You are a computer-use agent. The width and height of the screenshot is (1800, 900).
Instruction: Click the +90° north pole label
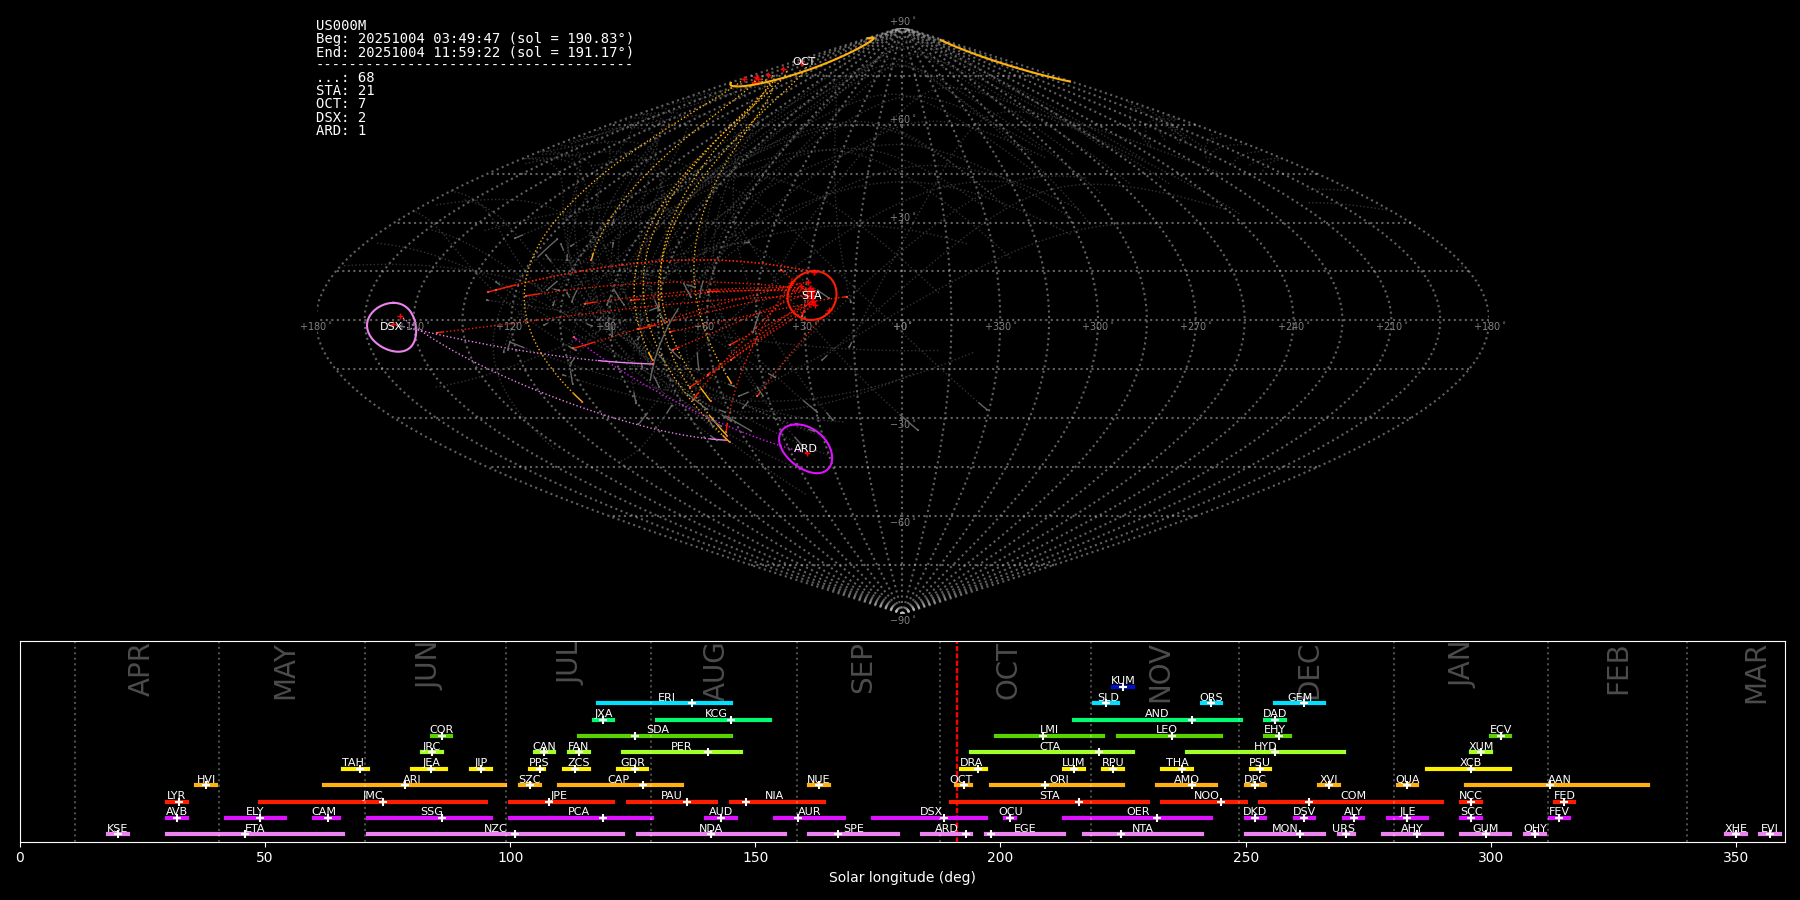tap(901, 22)
